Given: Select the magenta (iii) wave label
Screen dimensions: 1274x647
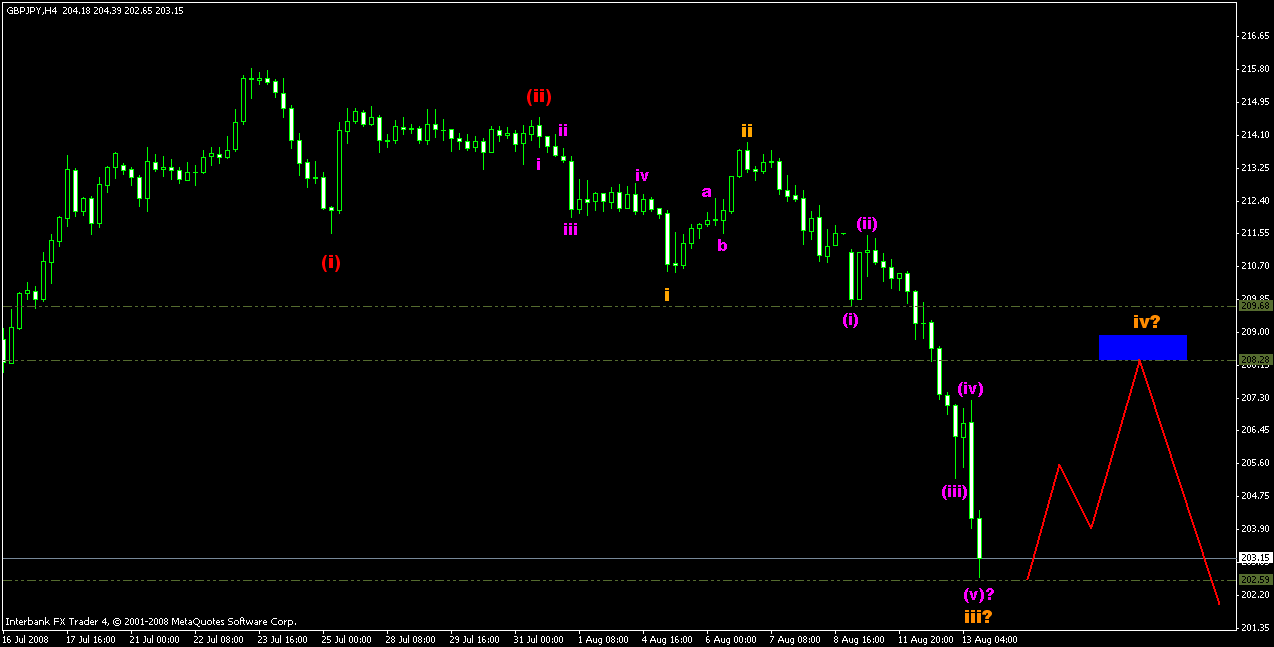Looking at the screenshot, I should point(954,491).
